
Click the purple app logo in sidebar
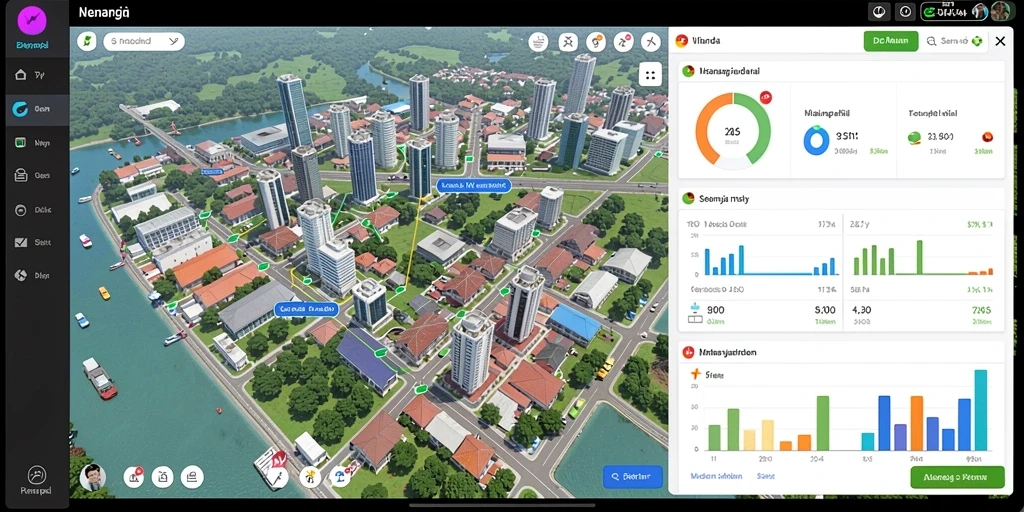(x=33, y=22)
